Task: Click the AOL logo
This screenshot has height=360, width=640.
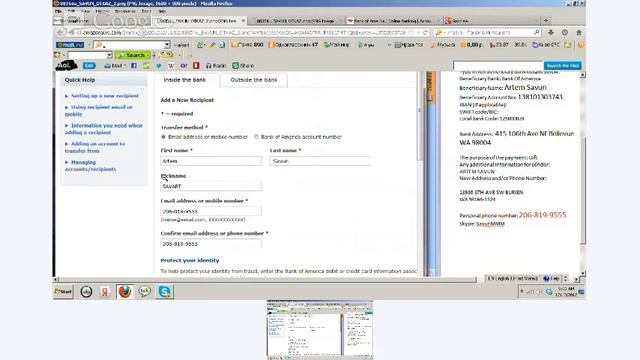Action: point(66,65)
